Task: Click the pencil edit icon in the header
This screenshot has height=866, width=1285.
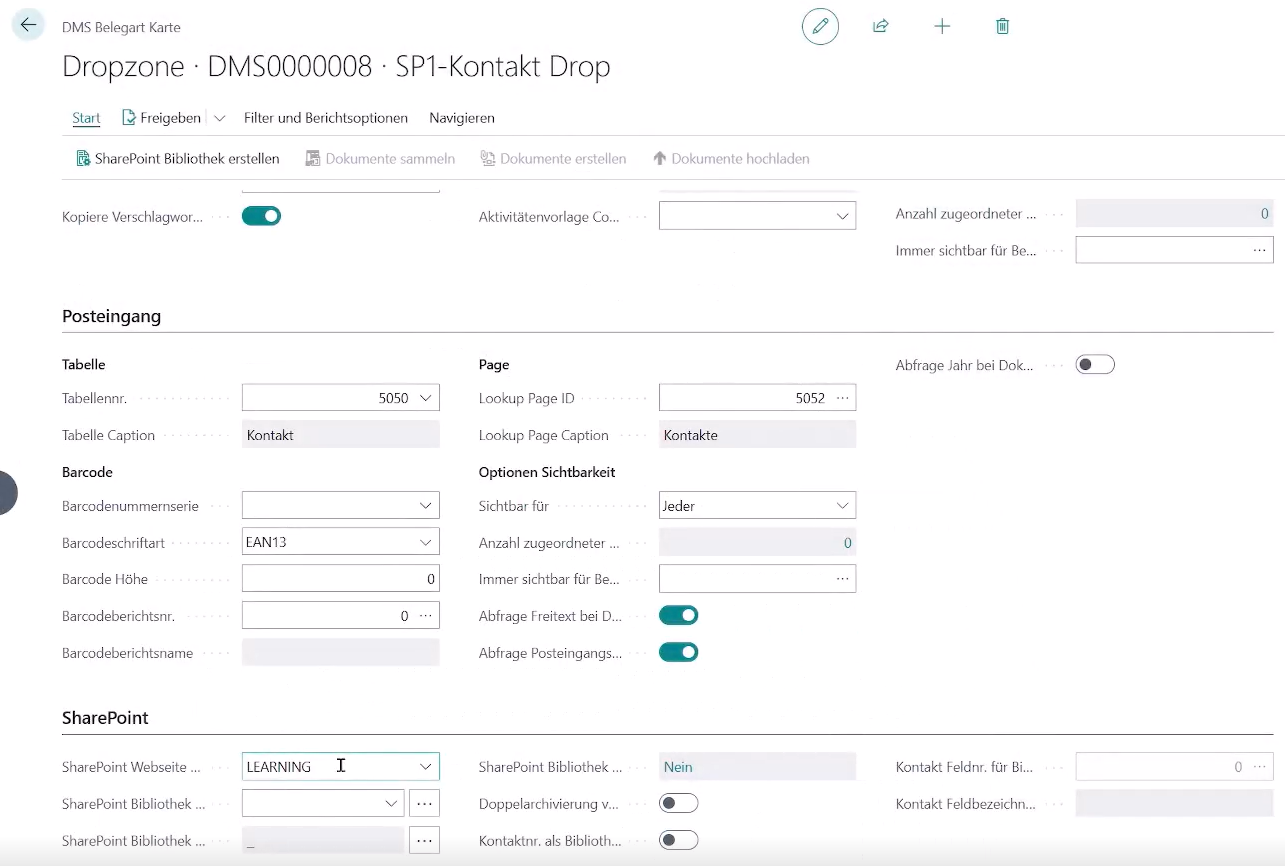Action: [820, 27]
